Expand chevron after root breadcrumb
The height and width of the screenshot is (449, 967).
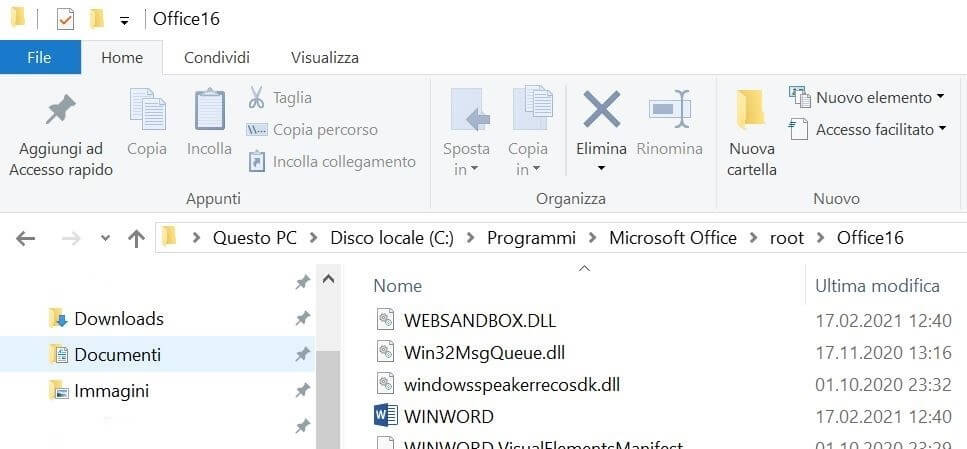820,238
